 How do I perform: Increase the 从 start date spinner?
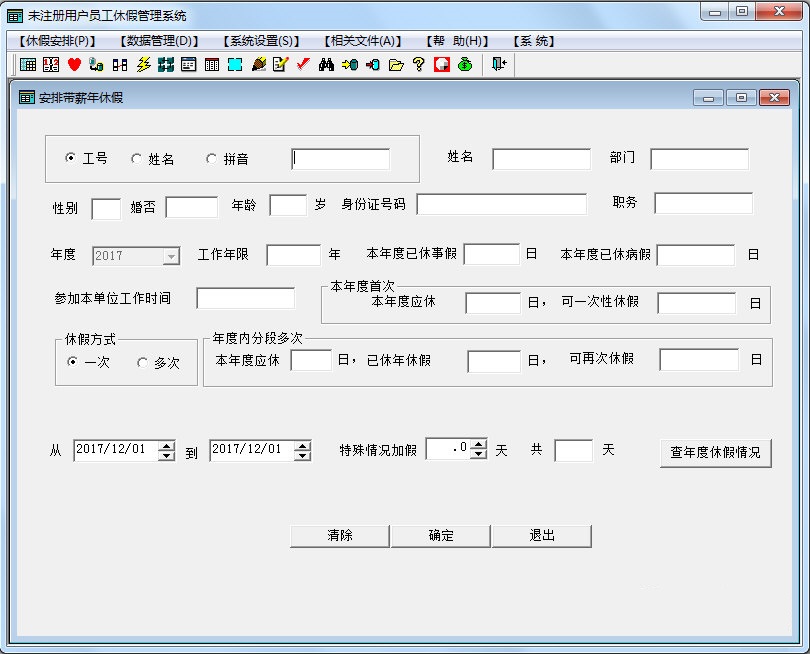click(x=166, y=446)
